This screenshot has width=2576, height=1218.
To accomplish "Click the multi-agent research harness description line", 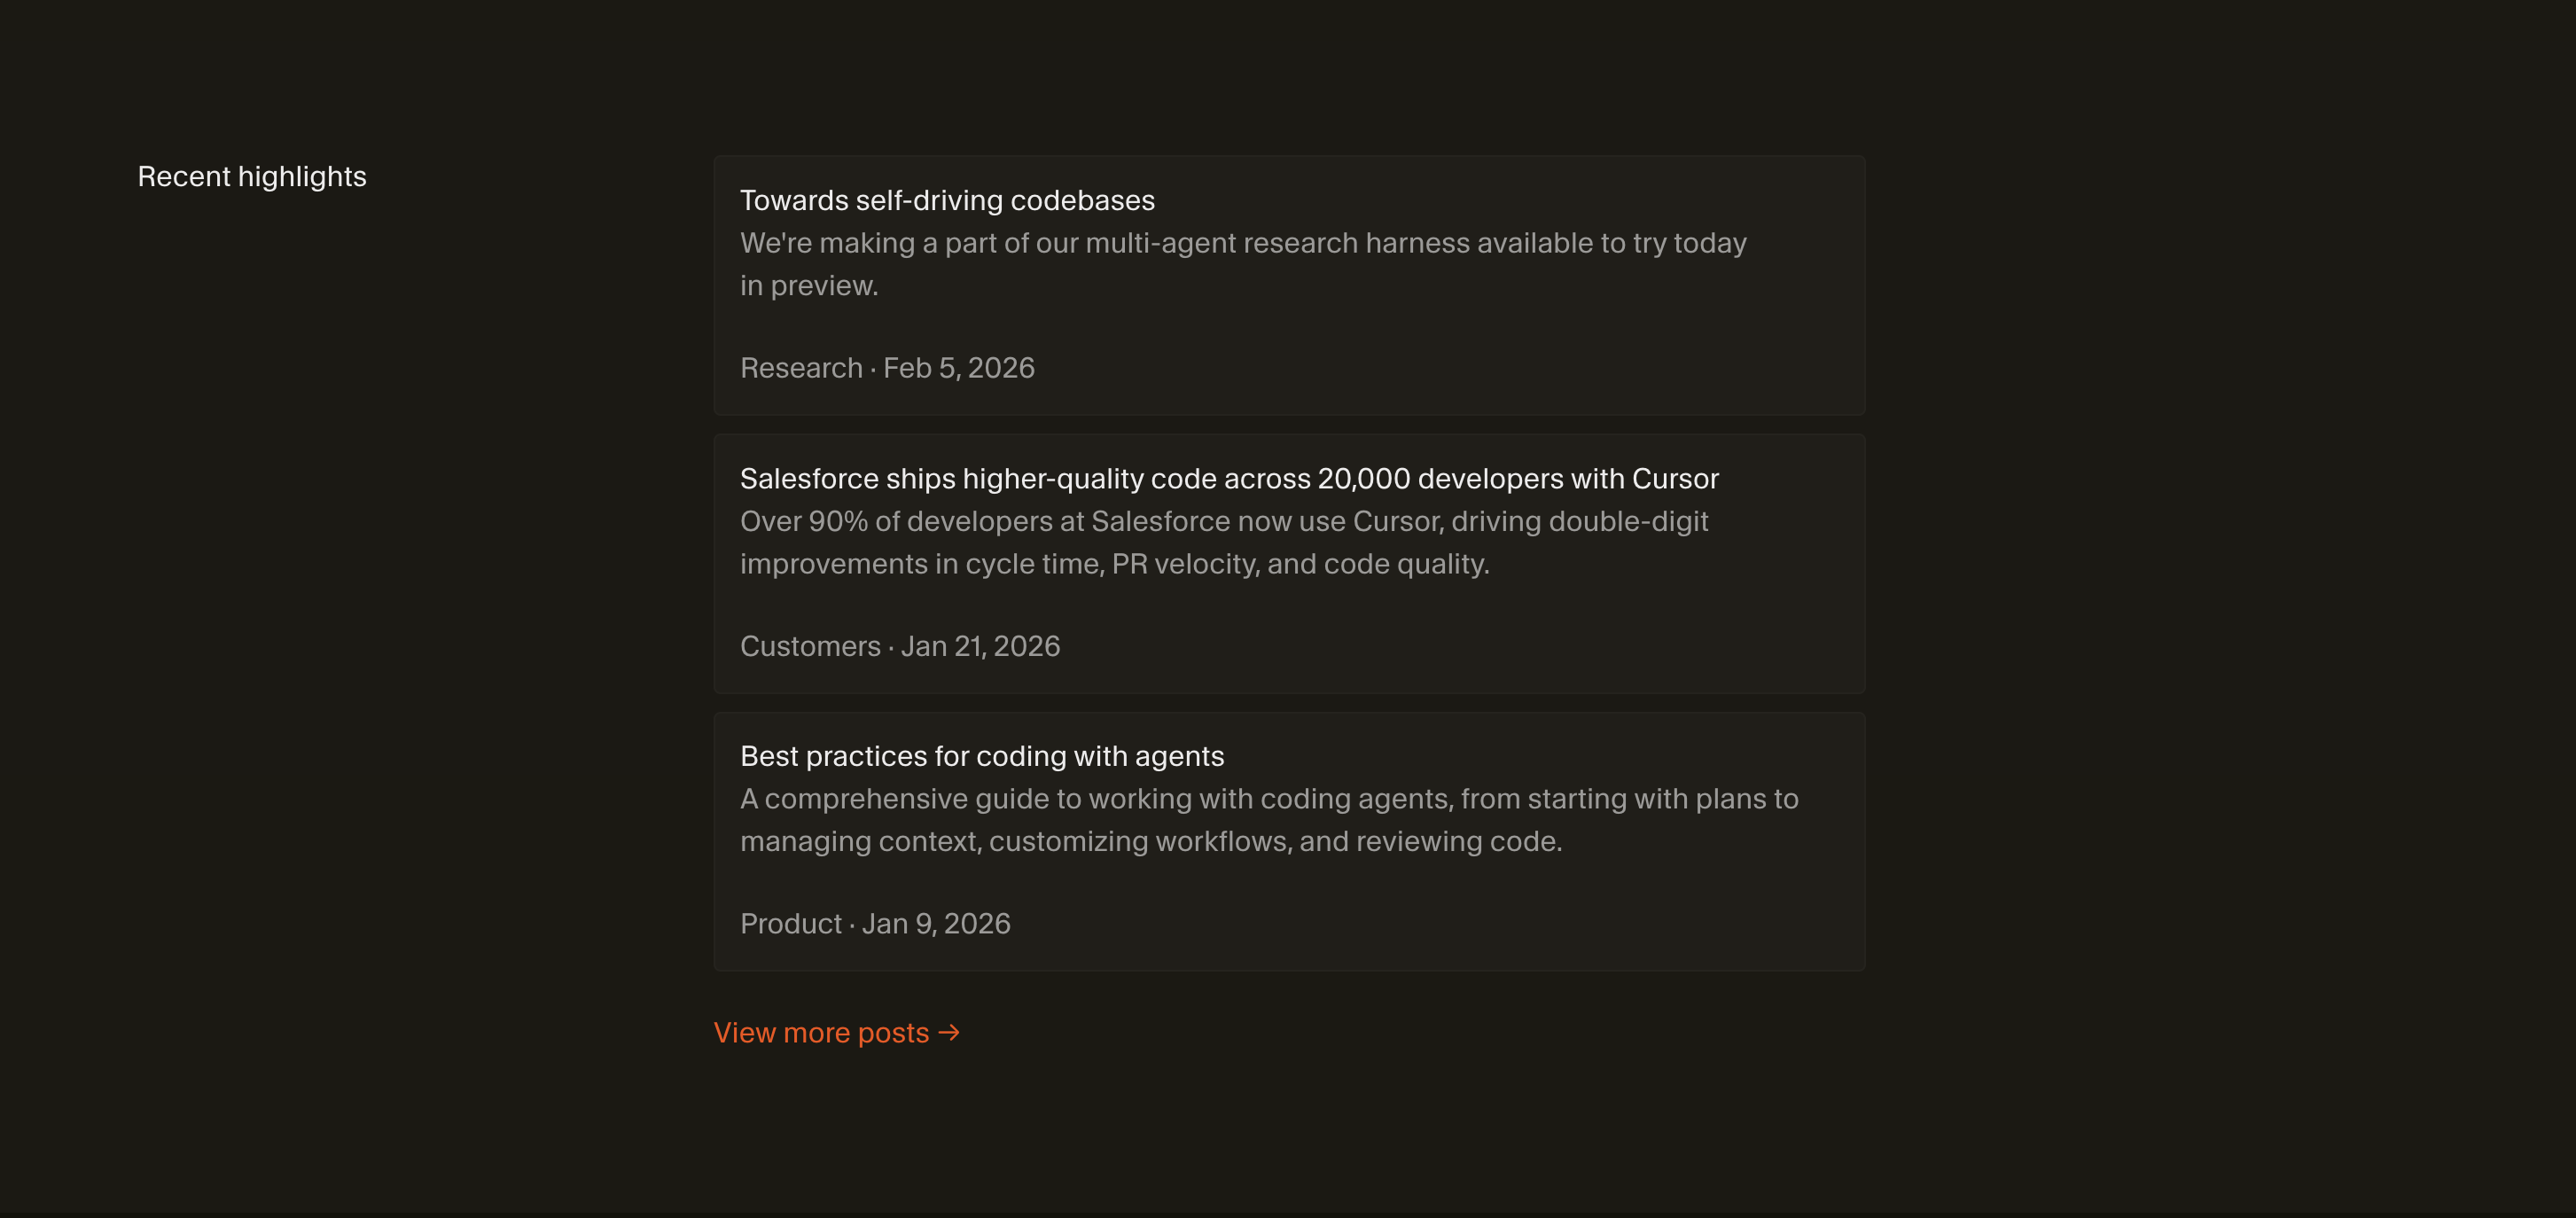I will pos(1242,243).
